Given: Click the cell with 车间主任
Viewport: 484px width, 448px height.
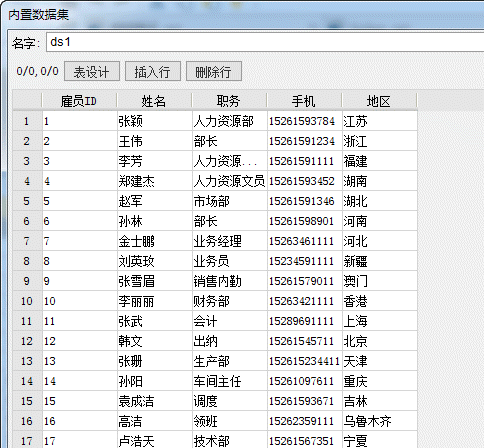Looking at the screenshot, I should click(x=230, y=381).
